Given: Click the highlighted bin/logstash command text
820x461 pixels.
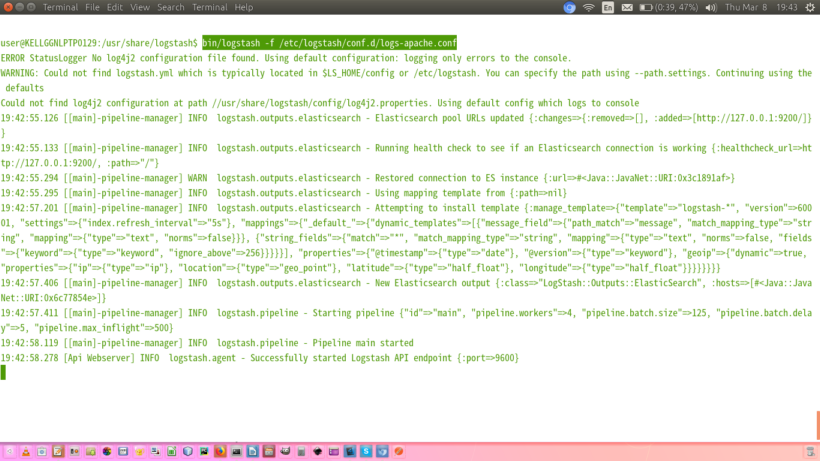Looking at the screenshot, I should pyautogui.click(x=329, y=43).
